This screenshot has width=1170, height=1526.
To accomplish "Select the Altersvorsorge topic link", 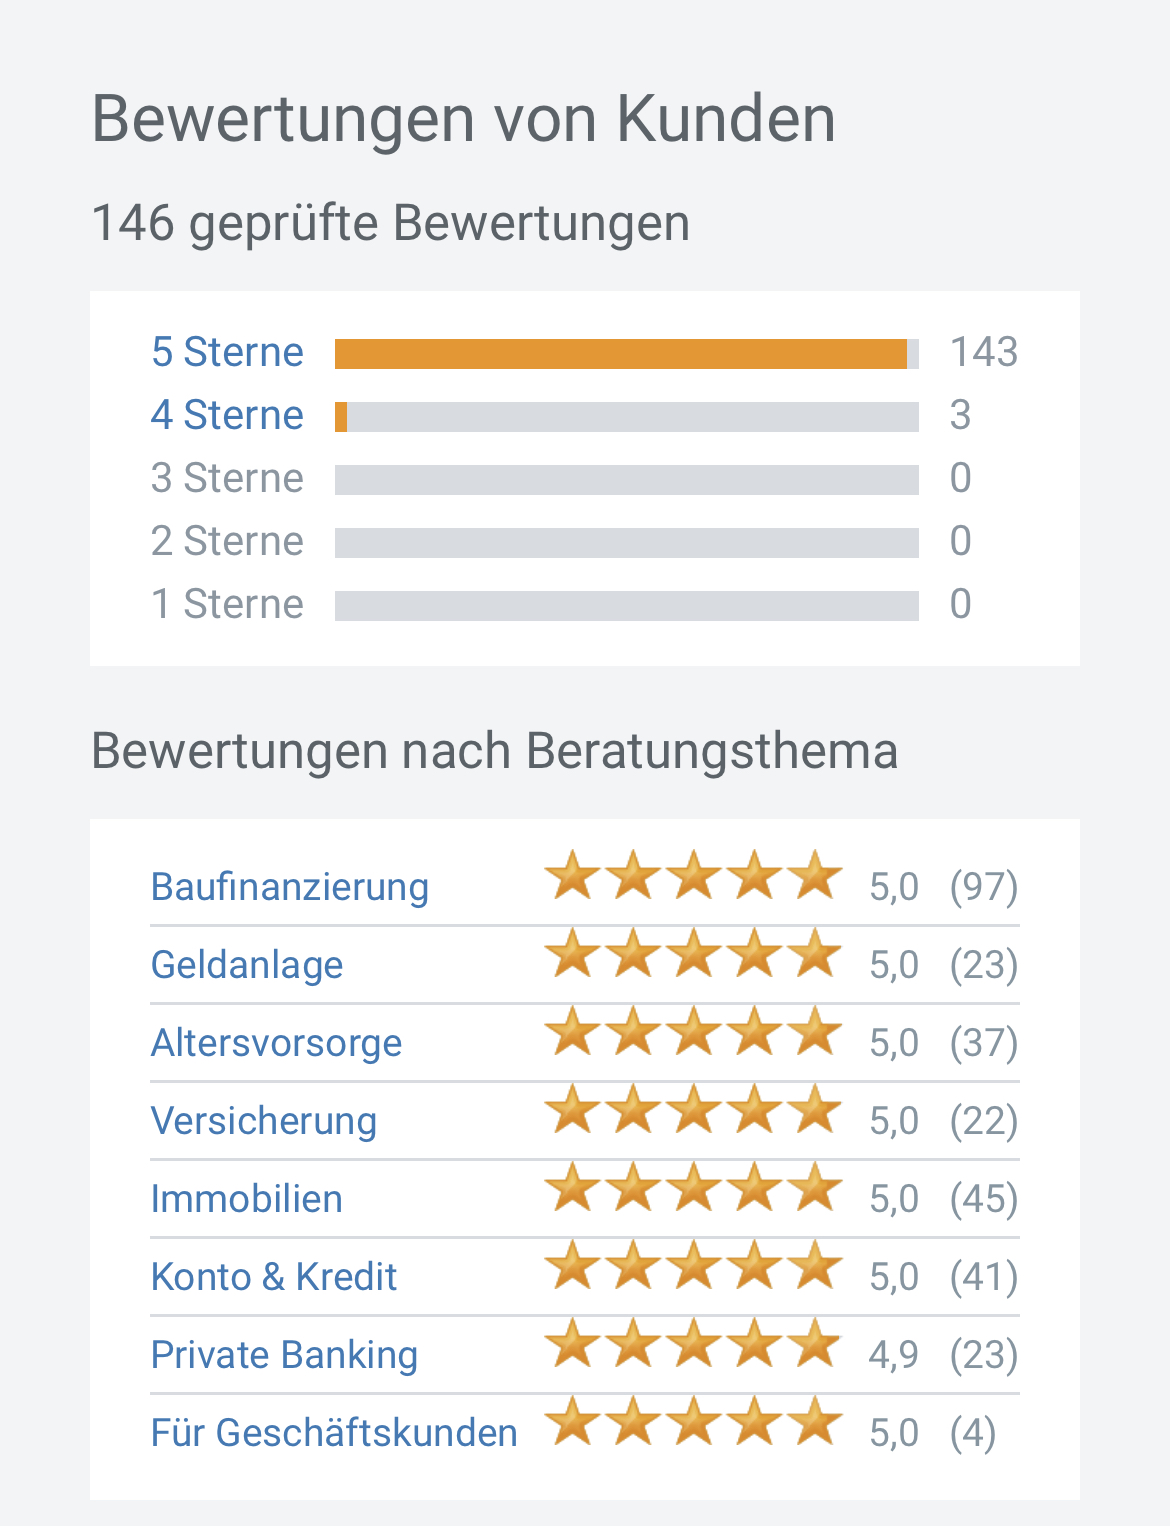I will tap(276, 1043).
